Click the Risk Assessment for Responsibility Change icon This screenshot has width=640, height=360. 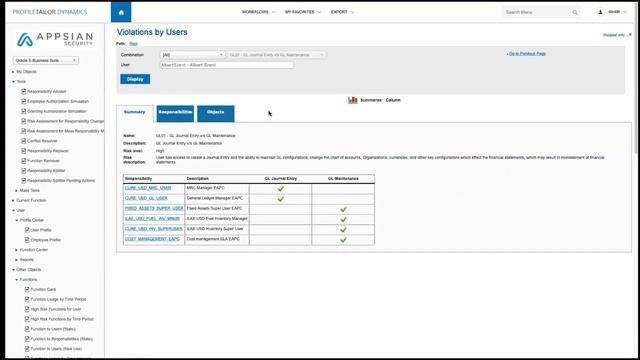pos(24,121)
